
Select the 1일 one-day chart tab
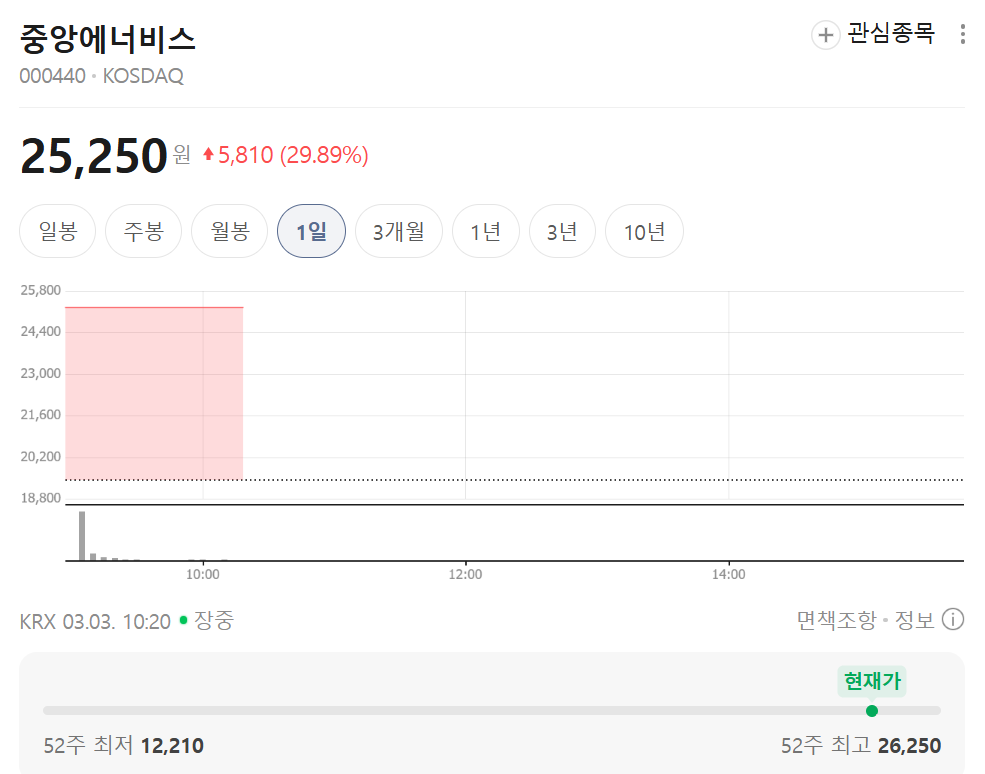click(x=312, y=231)
